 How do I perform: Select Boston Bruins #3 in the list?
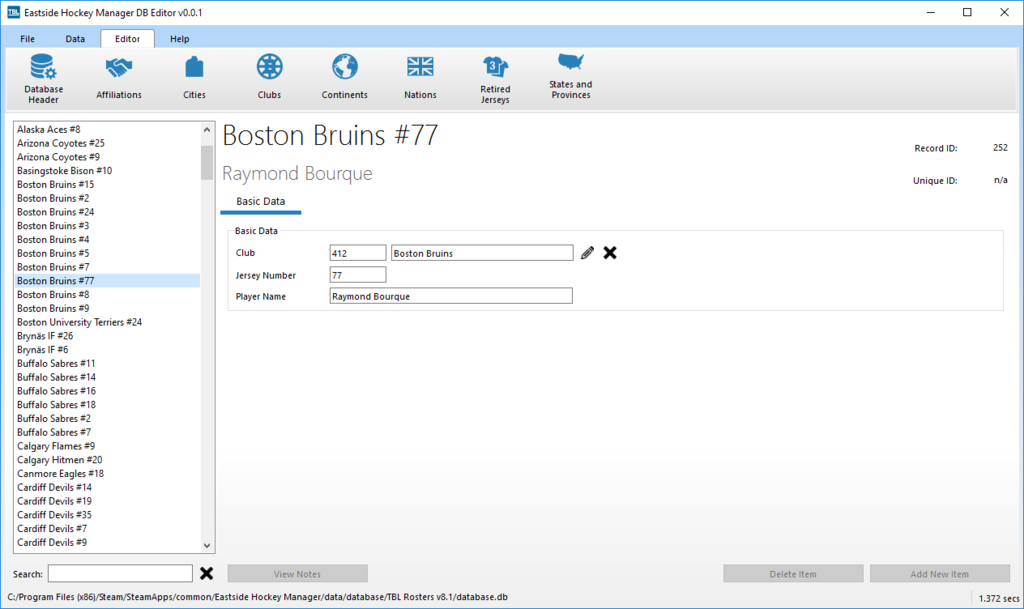coord(107,225)
